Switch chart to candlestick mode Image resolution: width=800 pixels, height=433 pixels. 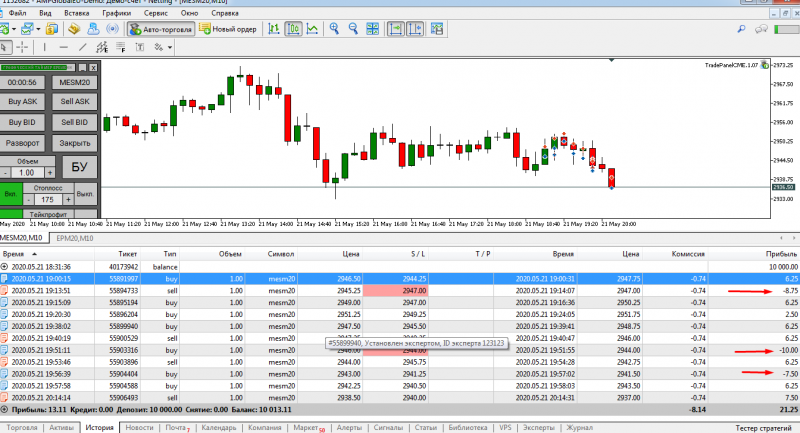pos(293,29)
